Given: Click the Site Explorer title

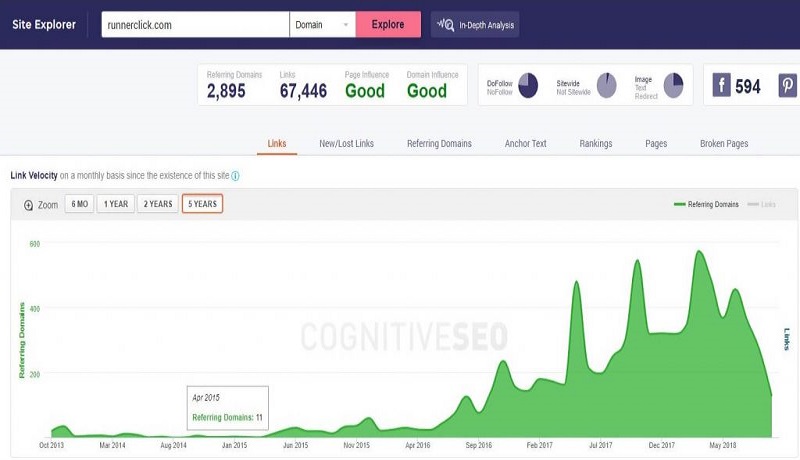Looking at the screenshot, I should tap(44, 24).
